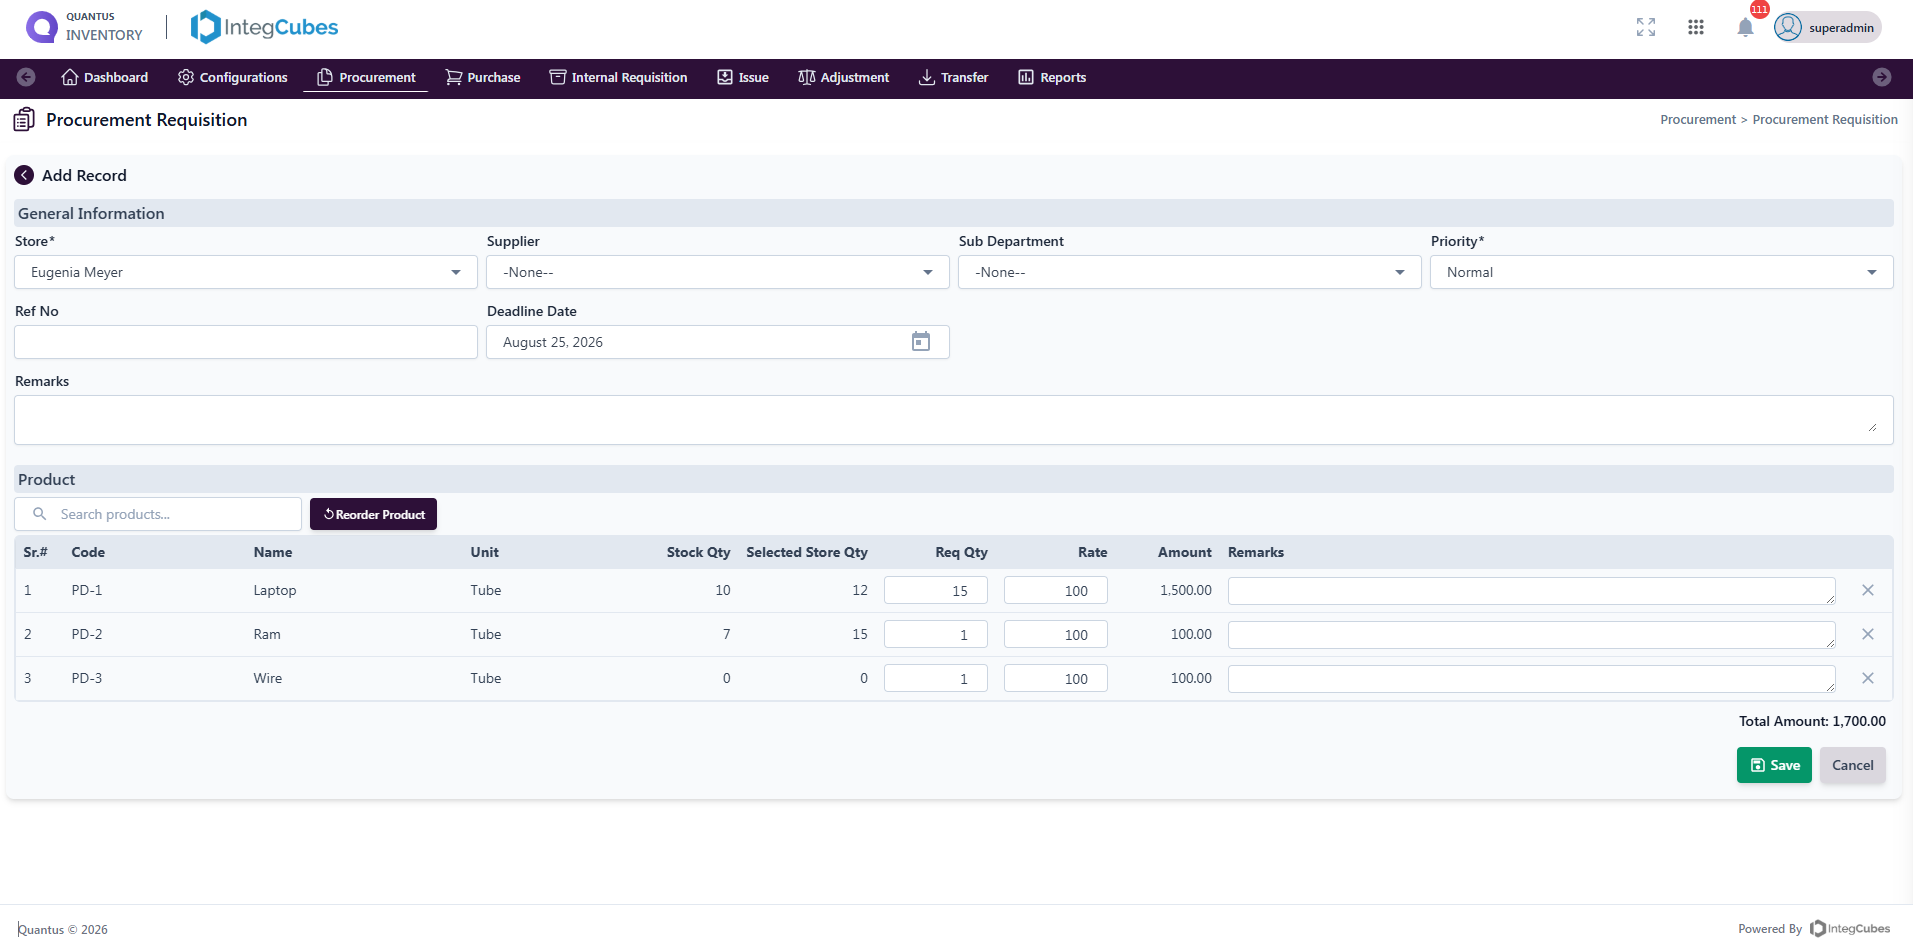
Task: Expand the Sub Department dropdown
Action: point(1190,272)
